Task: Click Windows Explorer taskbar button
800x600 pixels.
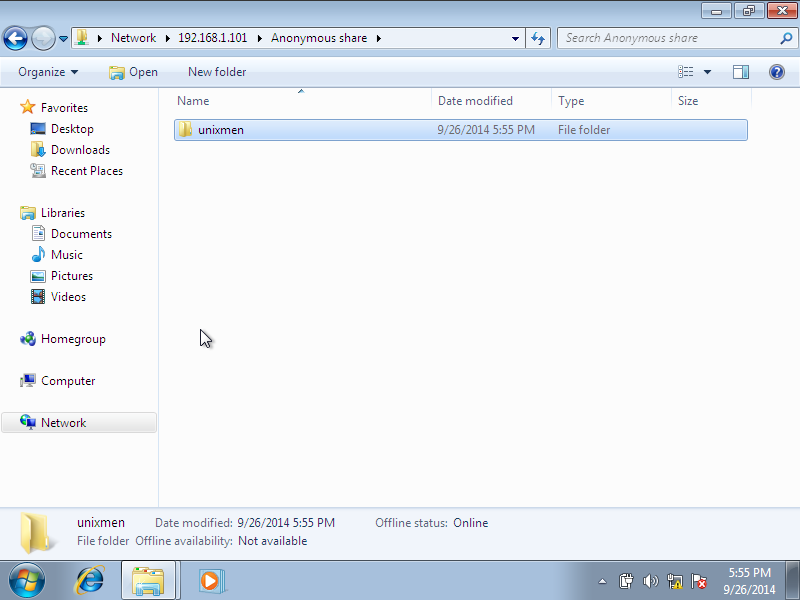Action: pos(148,581)
